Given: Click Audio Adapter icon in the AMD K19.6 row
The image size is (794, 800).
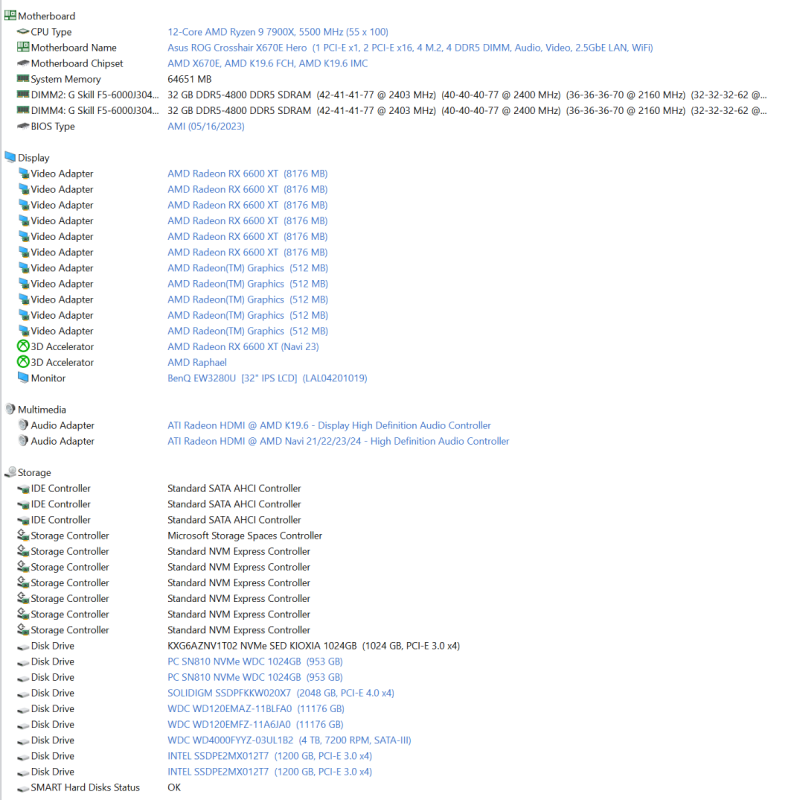Looking at the screenshot, I should pyautogui.click(x=23, y=425).
